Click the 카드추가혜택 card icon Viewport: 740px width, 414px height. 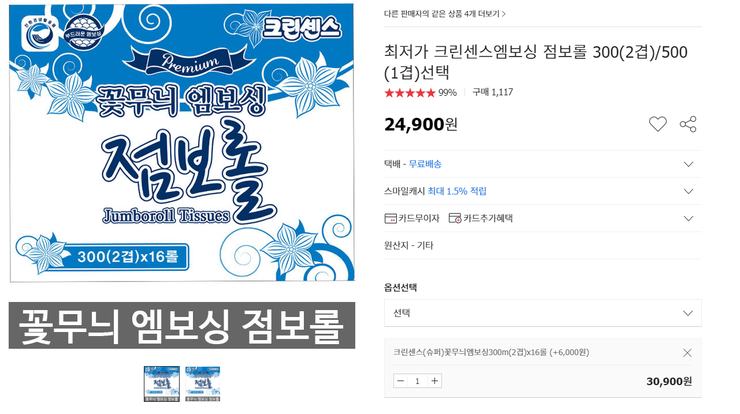click(x=455, y=218)
